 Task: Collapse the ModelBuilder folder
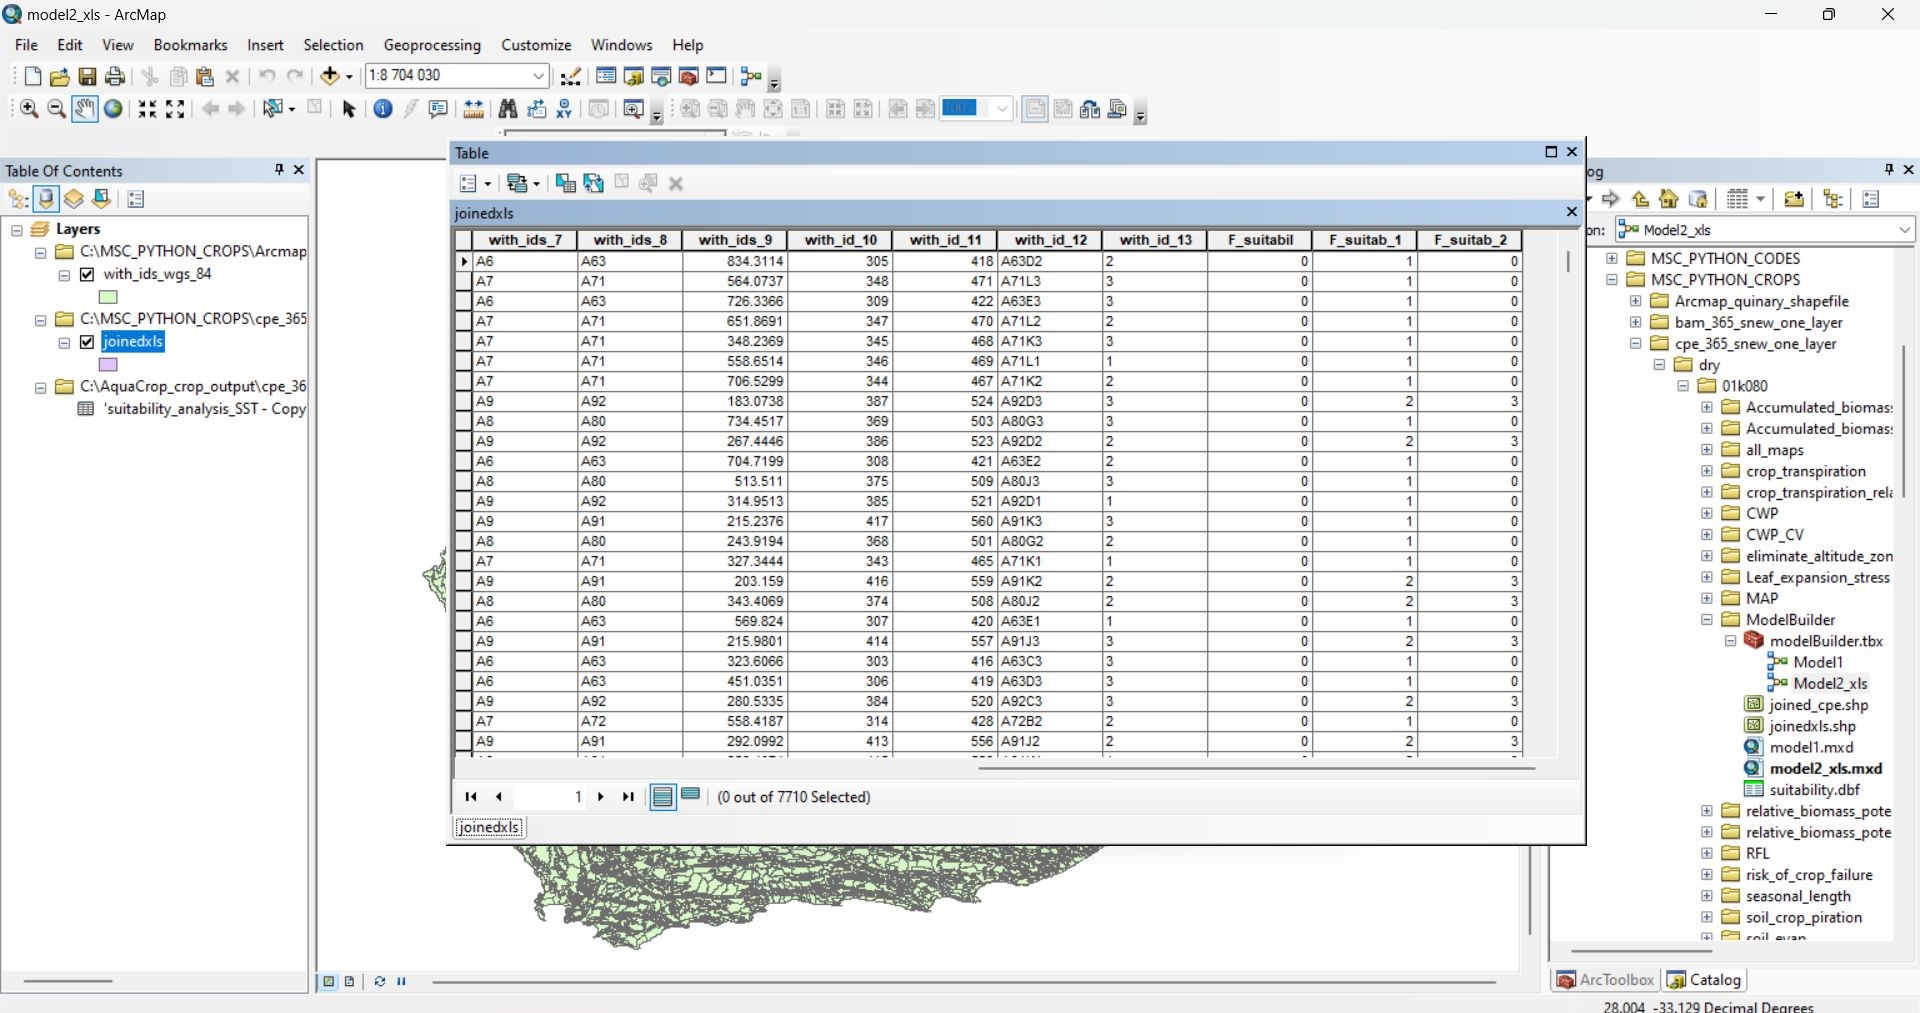click(x=1706, y=620)
